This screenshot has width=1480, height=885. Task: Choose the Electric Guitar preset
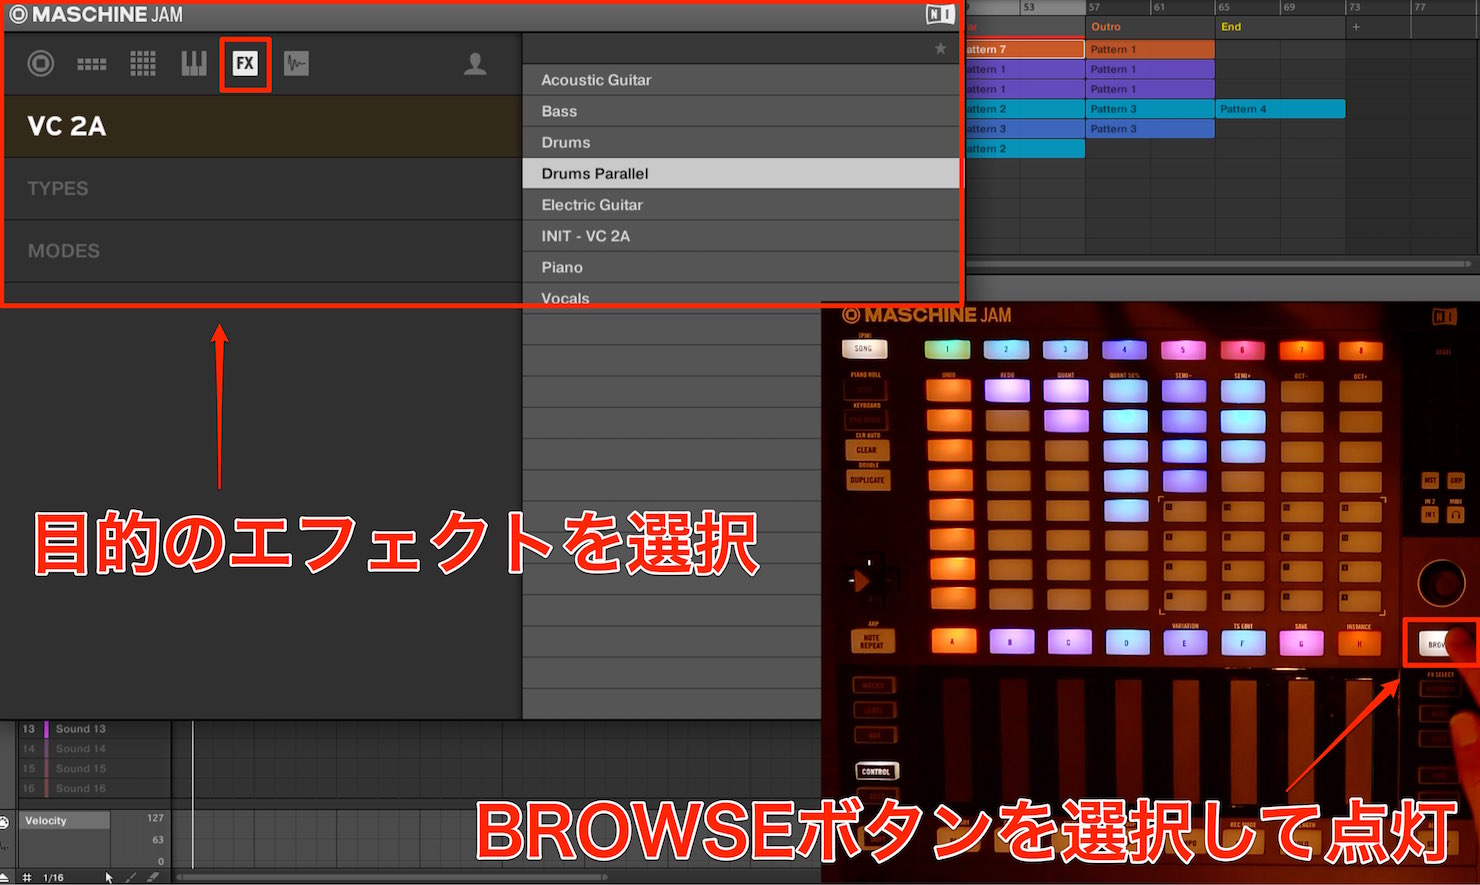(741, 204)
